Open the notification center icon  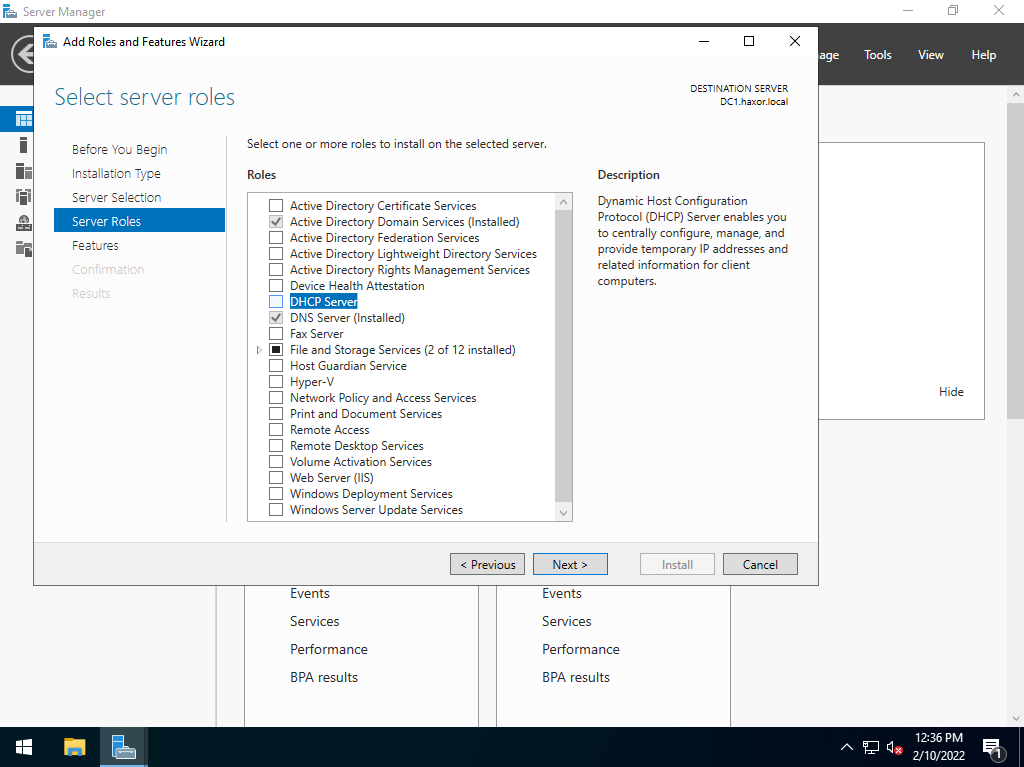[993, 747]
